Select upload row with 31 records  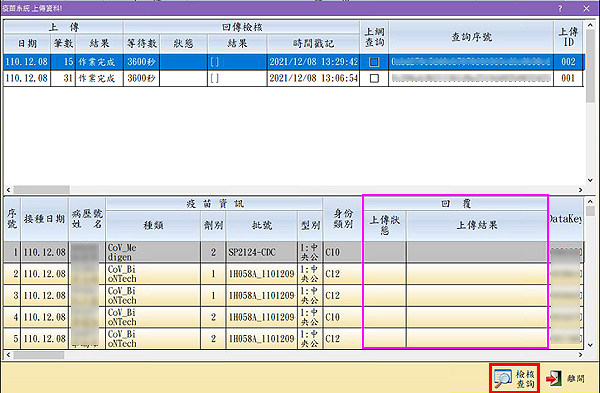coord(293,78)
